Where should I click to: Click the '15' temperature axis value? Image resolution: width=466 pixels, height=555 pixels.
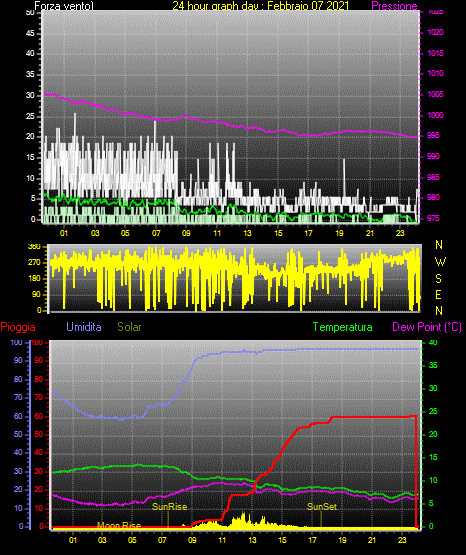(x=433, y=457)
